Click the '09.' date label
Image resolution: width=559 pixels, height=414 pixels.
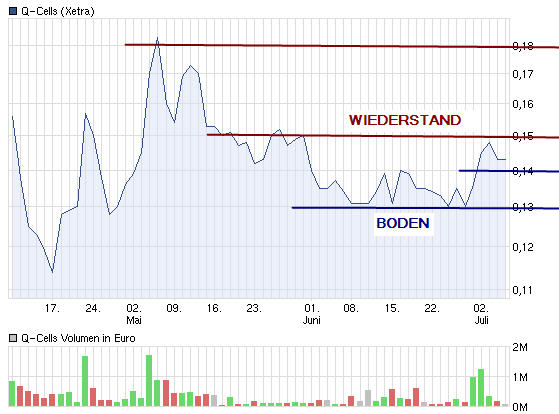coord(174,308)
